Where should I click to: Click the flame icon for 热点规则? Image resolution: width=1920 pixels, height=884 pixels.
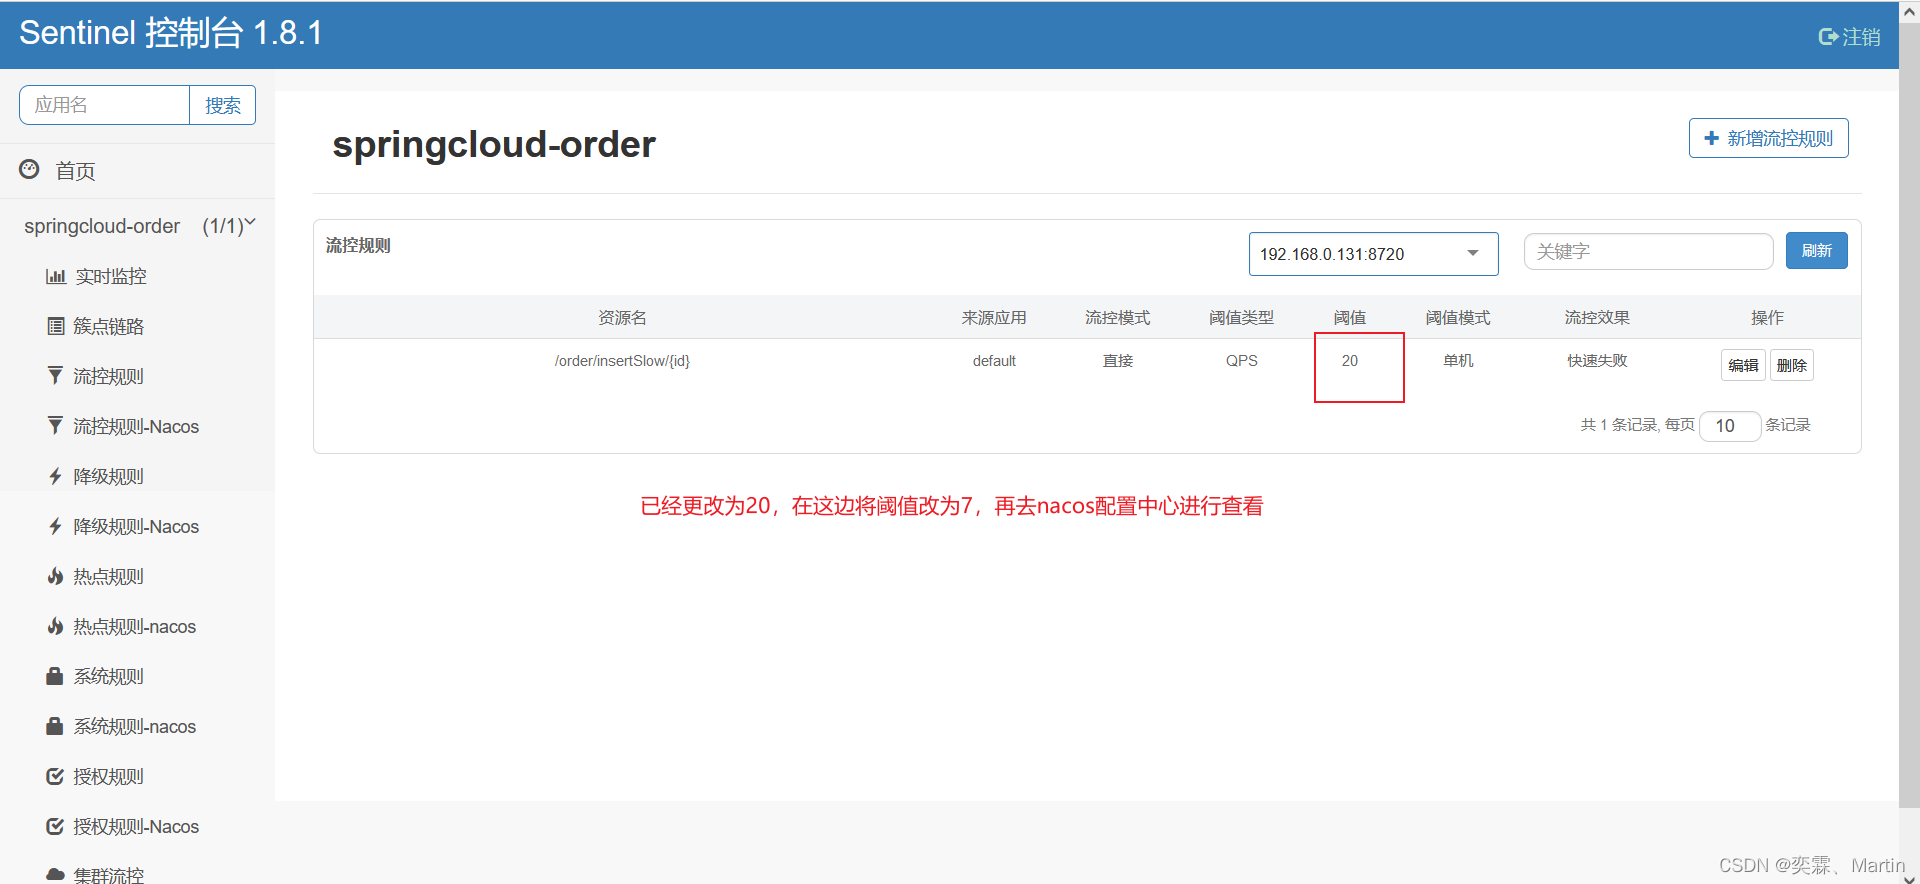pos(56,576)
